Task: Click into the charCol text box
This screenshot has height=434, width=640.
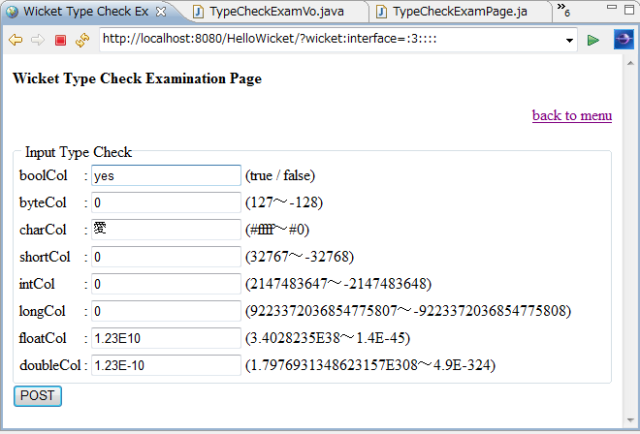Action: (x=166, y=230)
